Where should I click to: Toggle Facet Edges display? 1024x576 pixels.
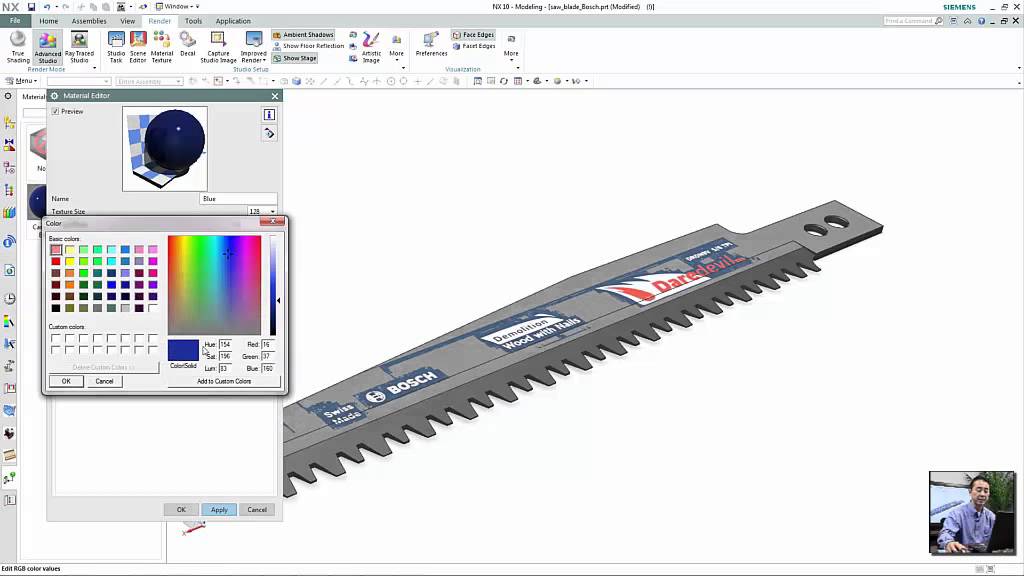point(473,46)
